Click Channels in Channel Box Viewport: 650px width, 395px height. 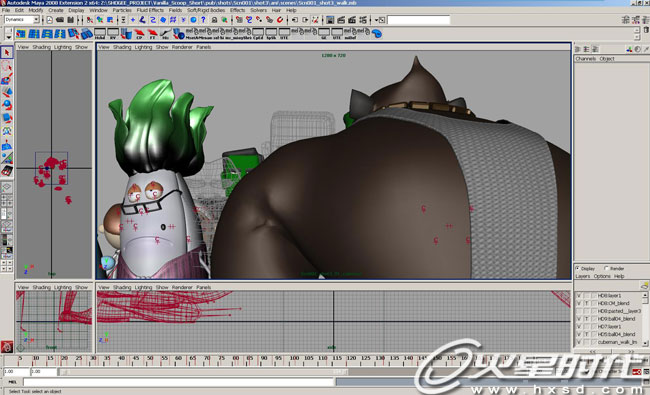coord(585,58)
